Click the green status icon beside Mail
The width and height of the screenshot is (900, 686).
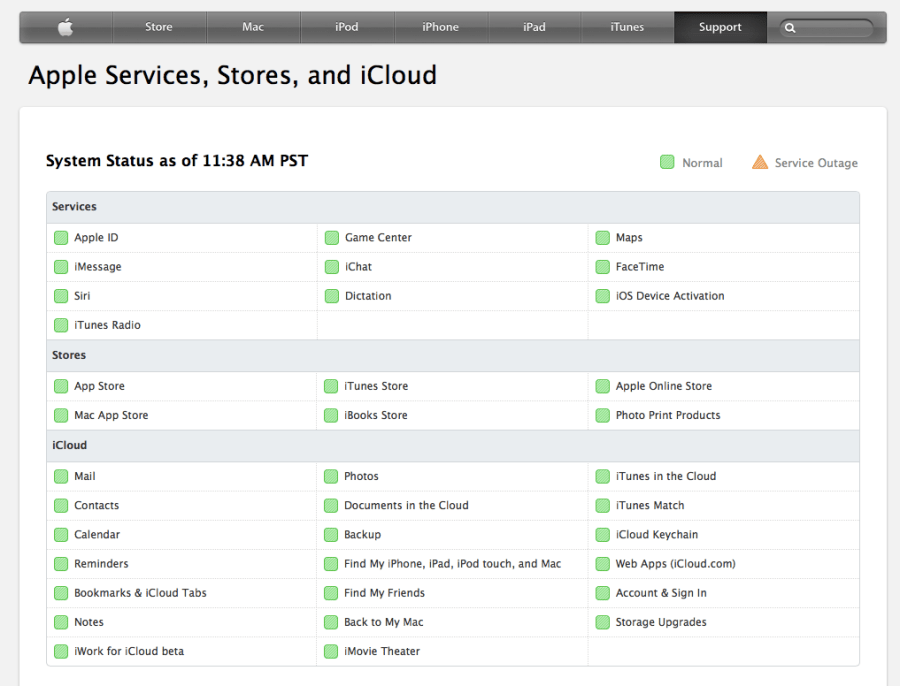click(61, 477)
